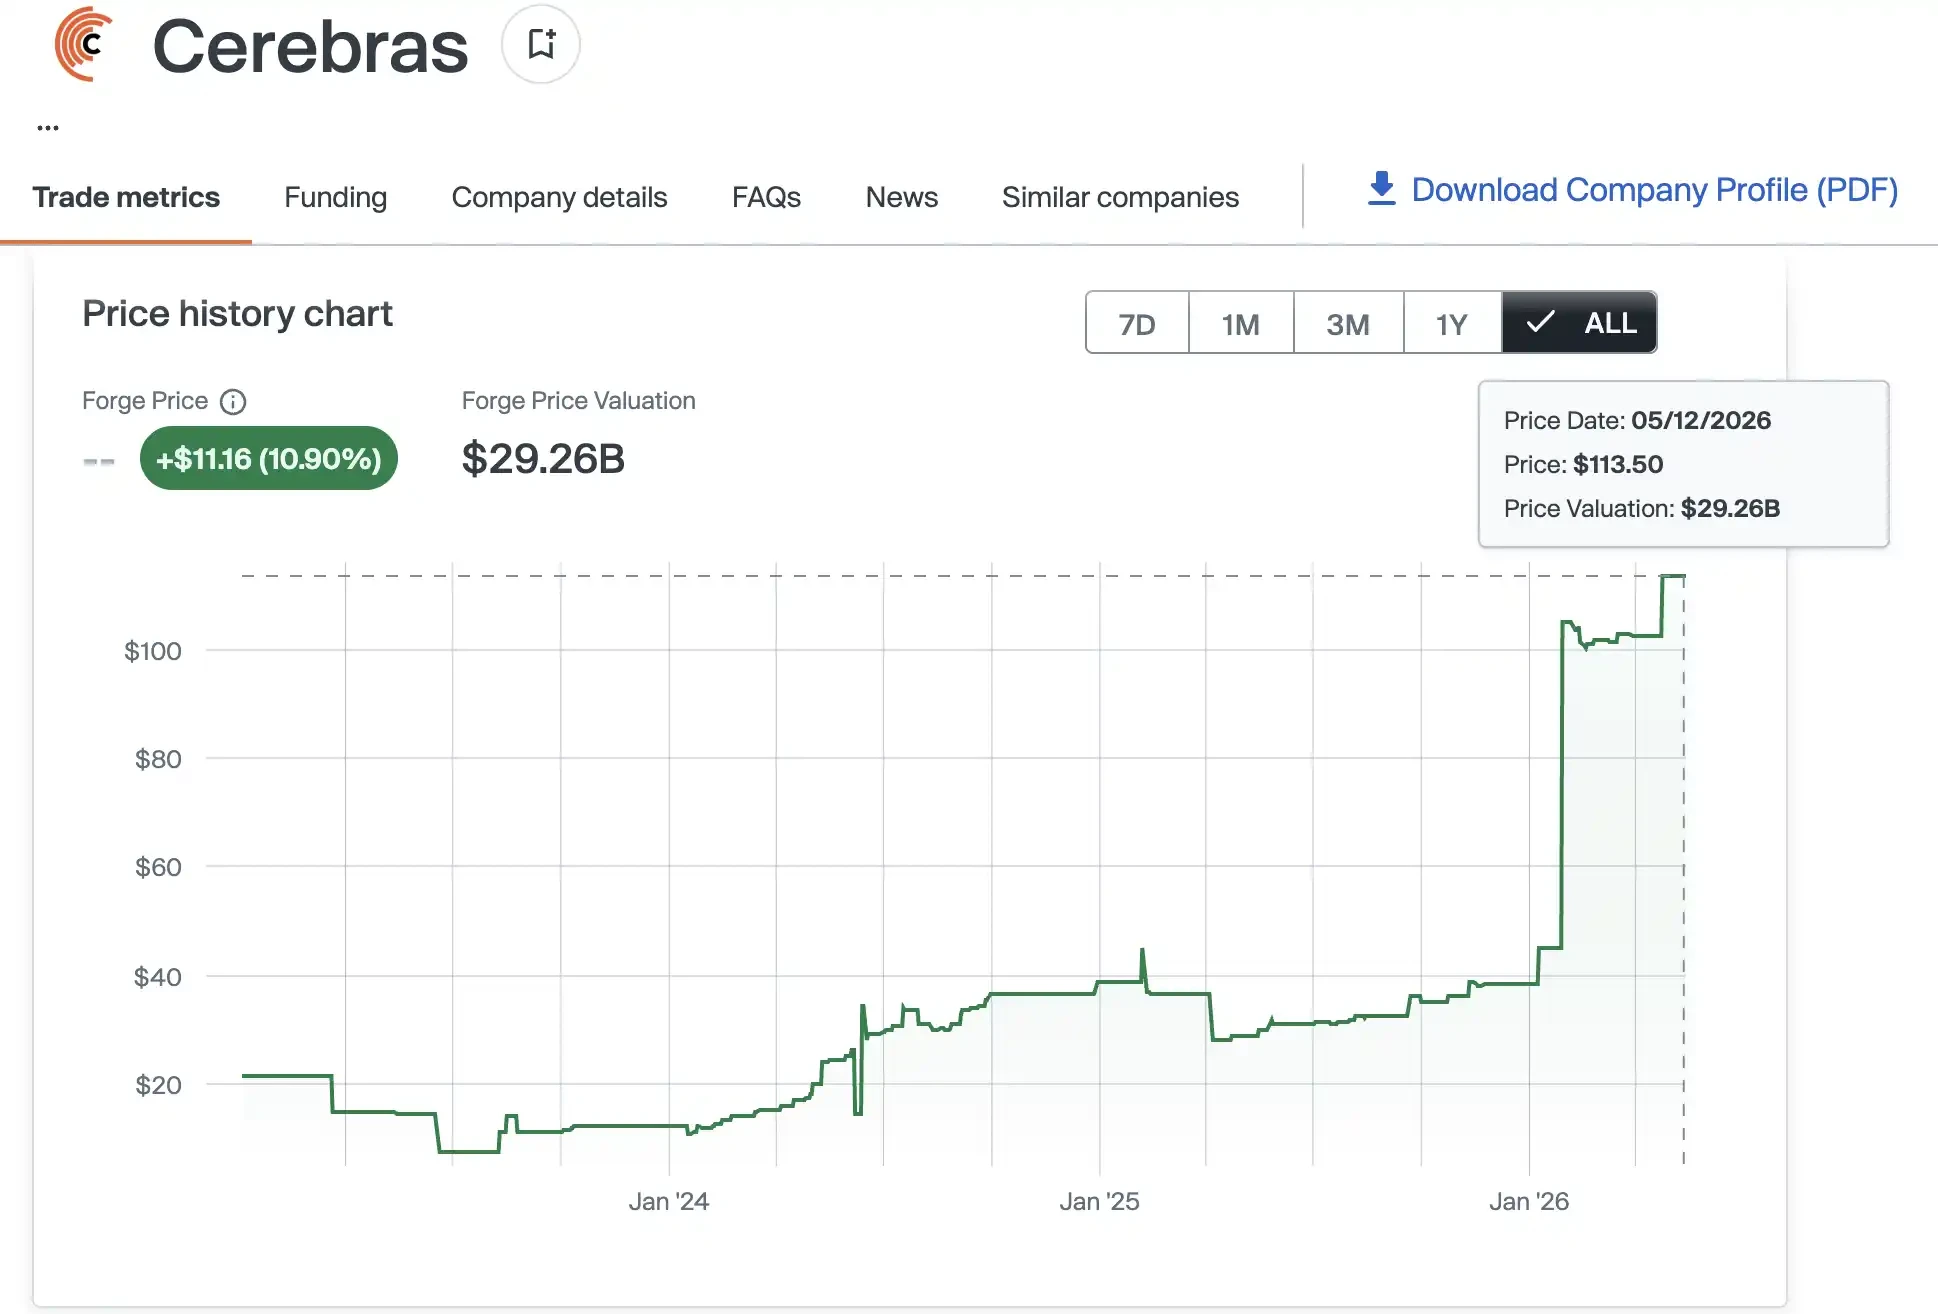The height and width of the screenshot is (1314, 1938).
Task: Go to the Company details tab
Action: 559,197
